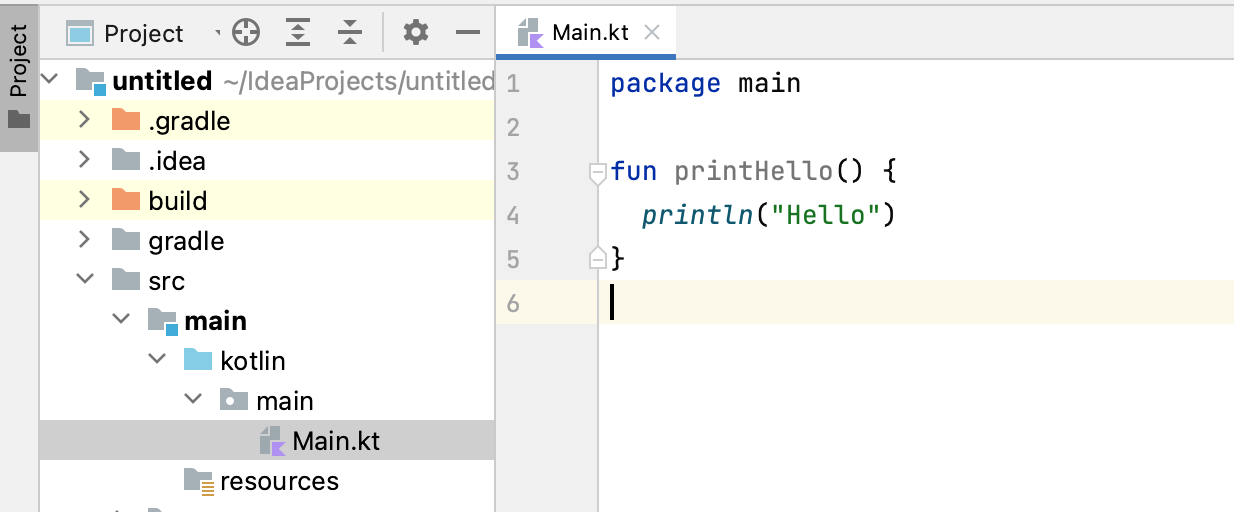Click the 'package' keyword in line 1
This screenshot has height=512, width=1234.
tap(665, 84)
